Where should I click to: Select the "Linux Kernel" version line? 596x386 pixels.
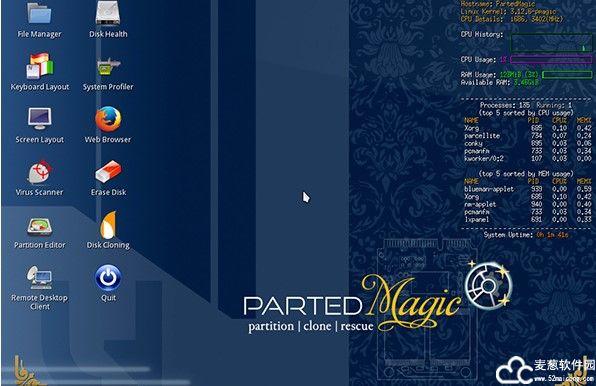point(508,11)
